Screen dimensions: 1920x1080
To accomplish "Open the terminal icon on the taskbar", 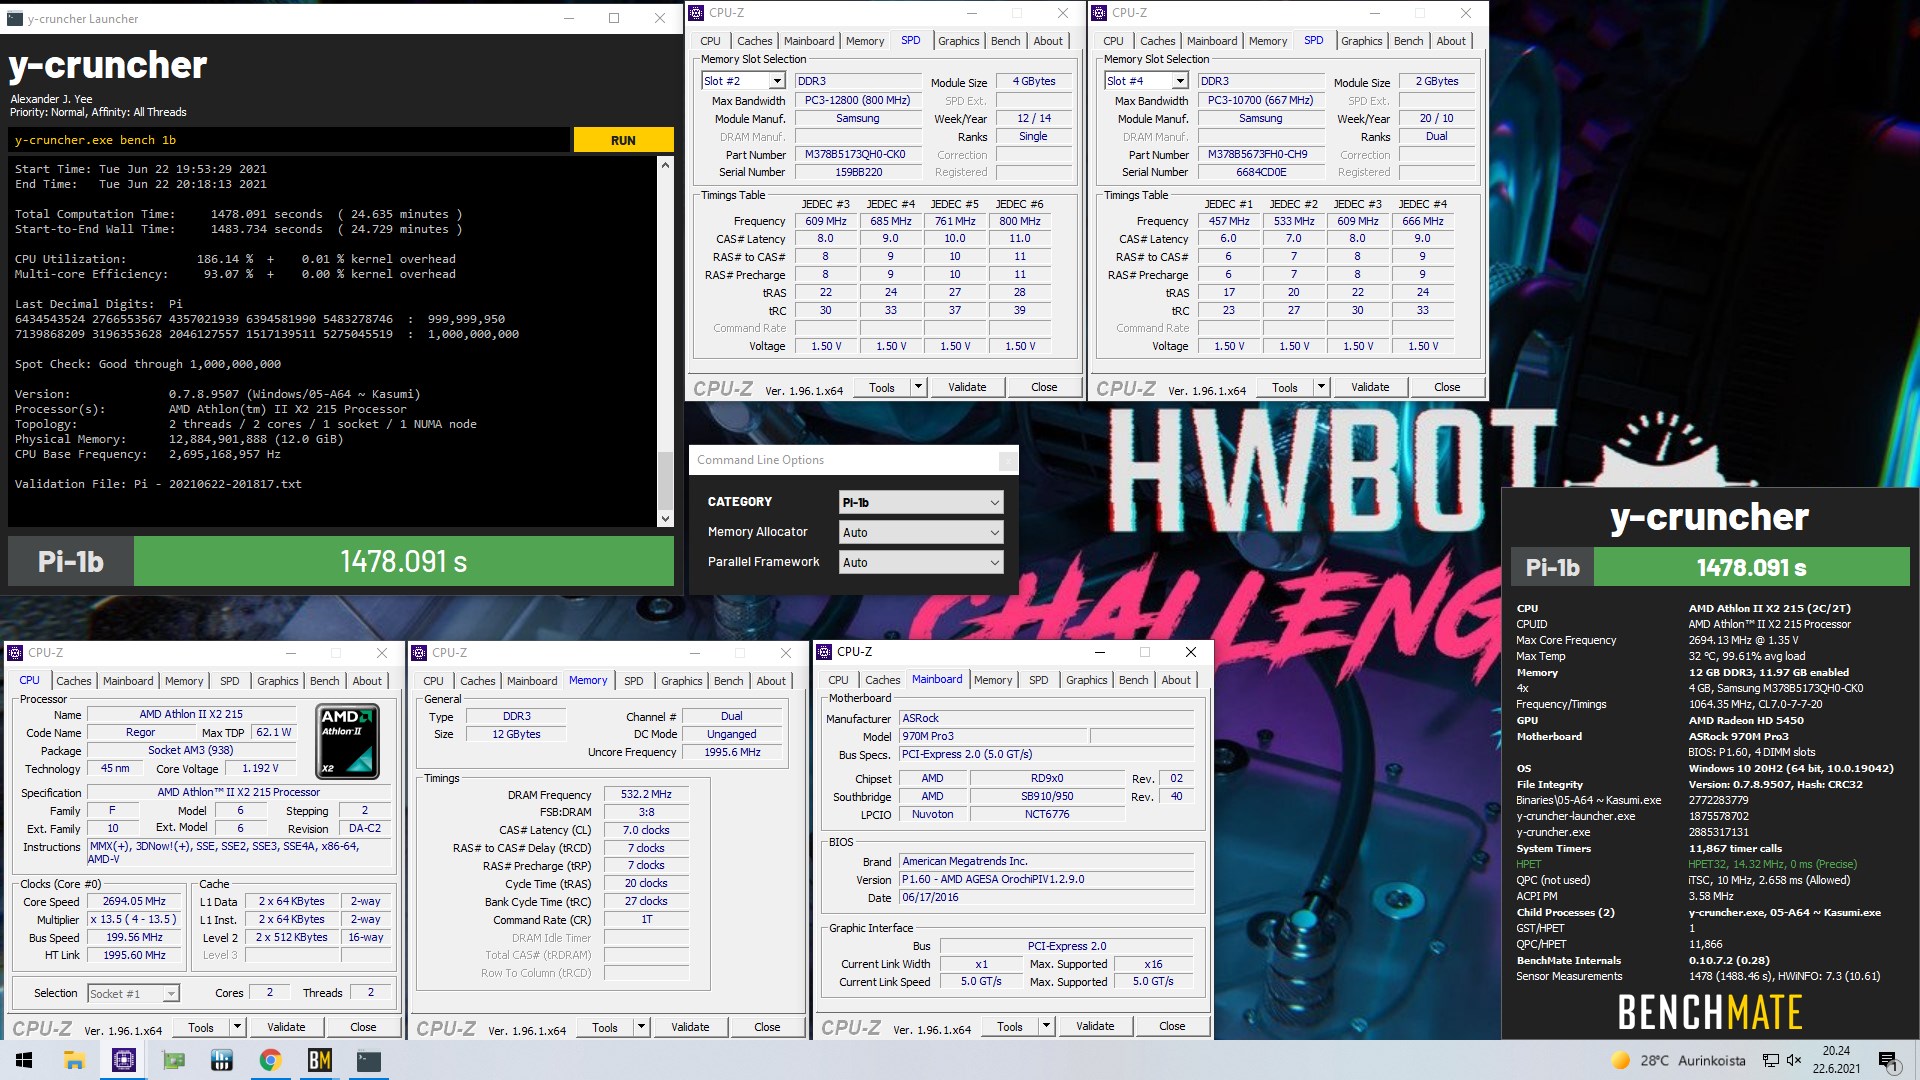I will pyautogui.click(x=369, y=1060).
